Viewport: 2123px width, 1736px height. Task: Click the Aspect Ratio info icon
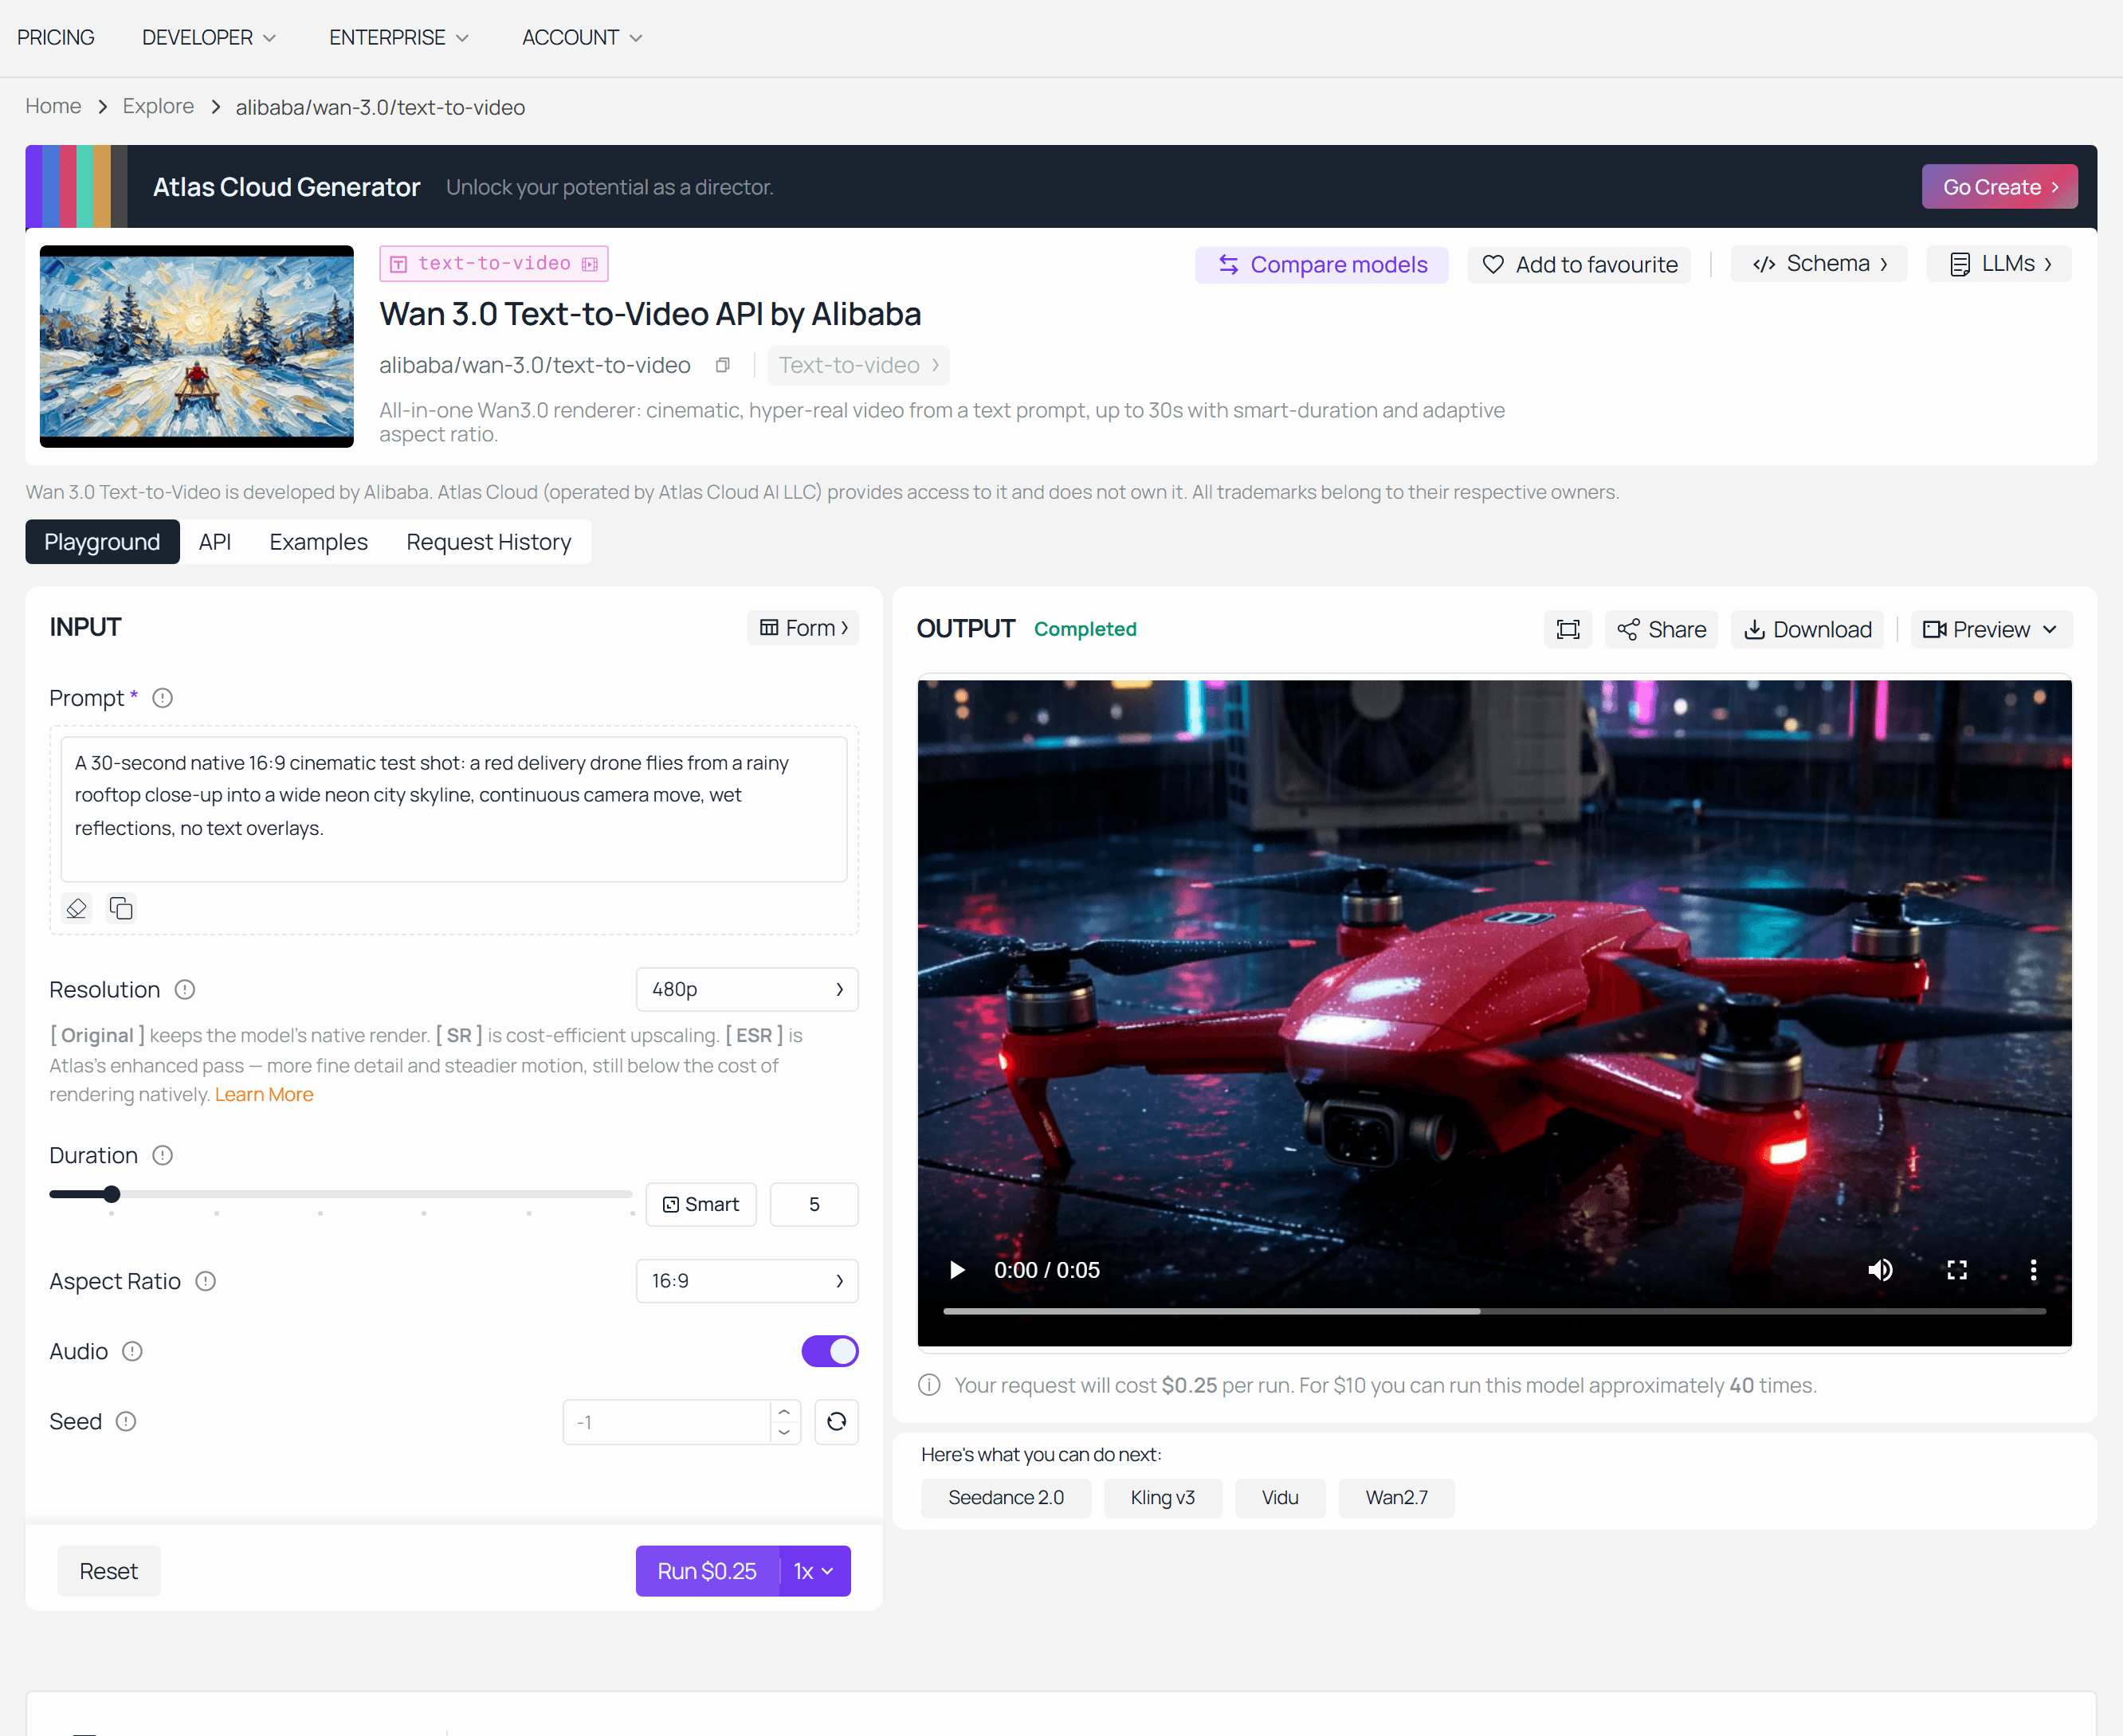click(206, 1281)
